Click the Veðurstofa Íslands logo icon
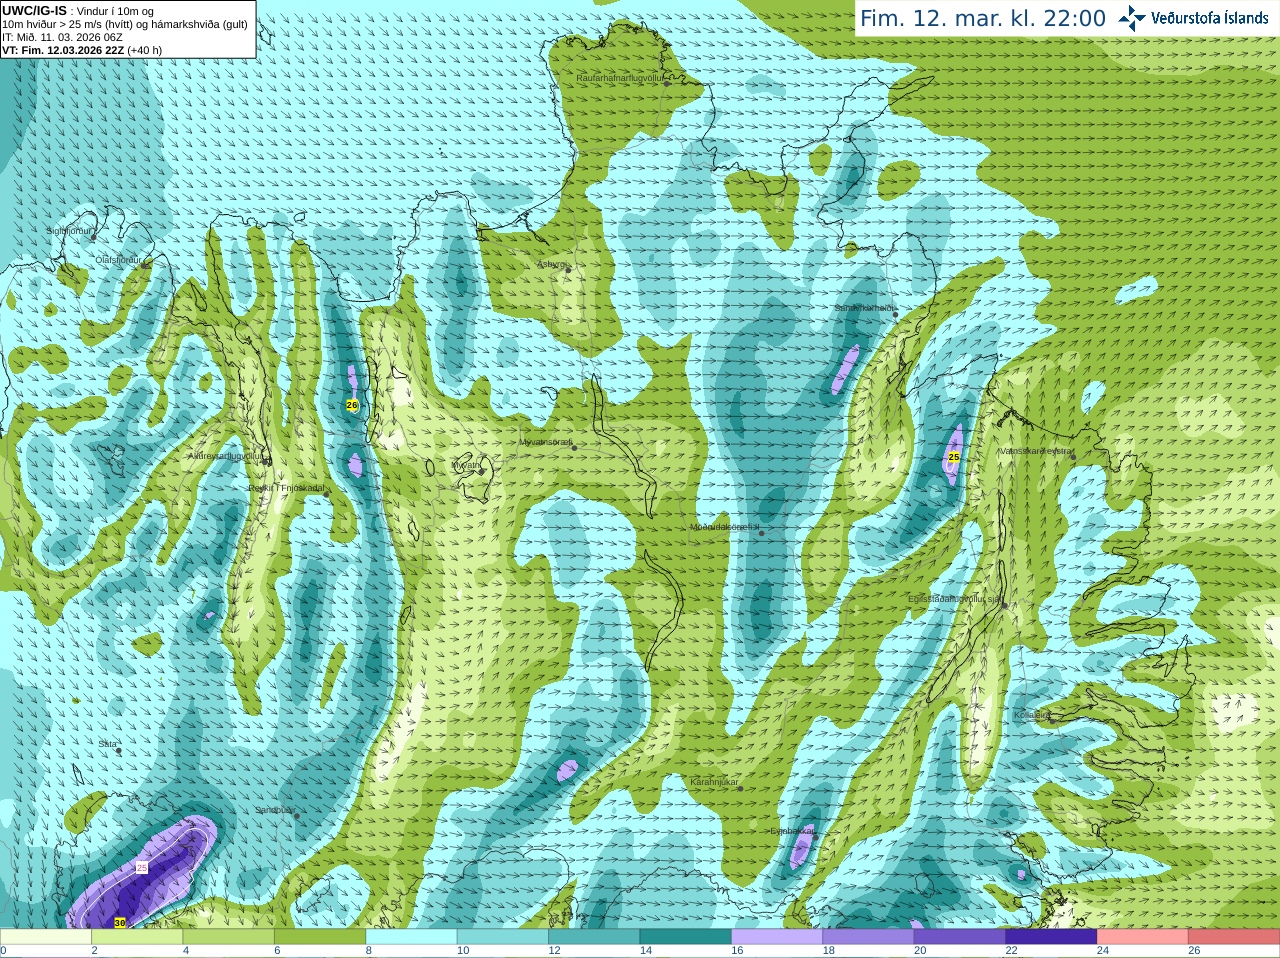 1131,18
